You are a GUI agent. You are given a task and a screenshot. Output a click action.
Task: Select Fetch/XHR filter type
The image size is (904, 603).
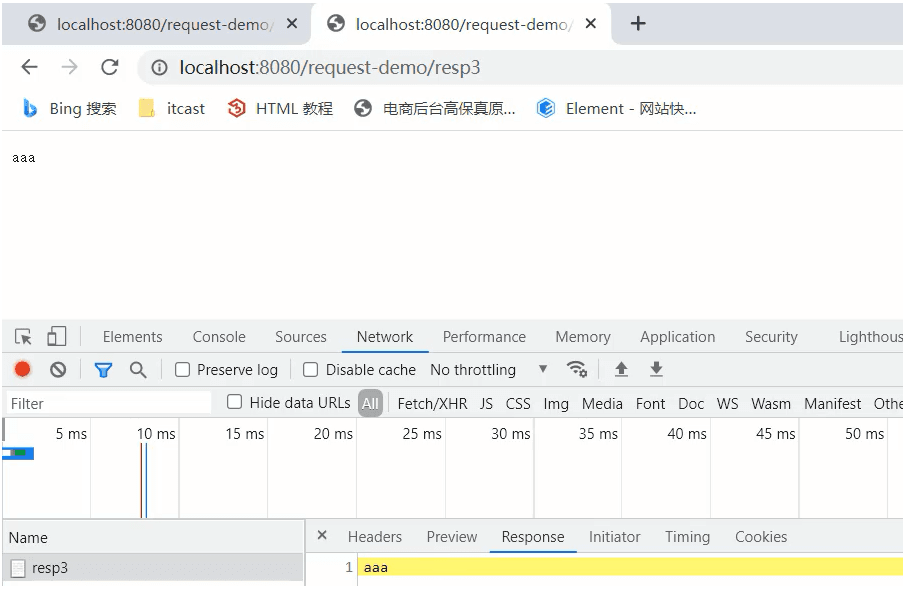point(432,404)
